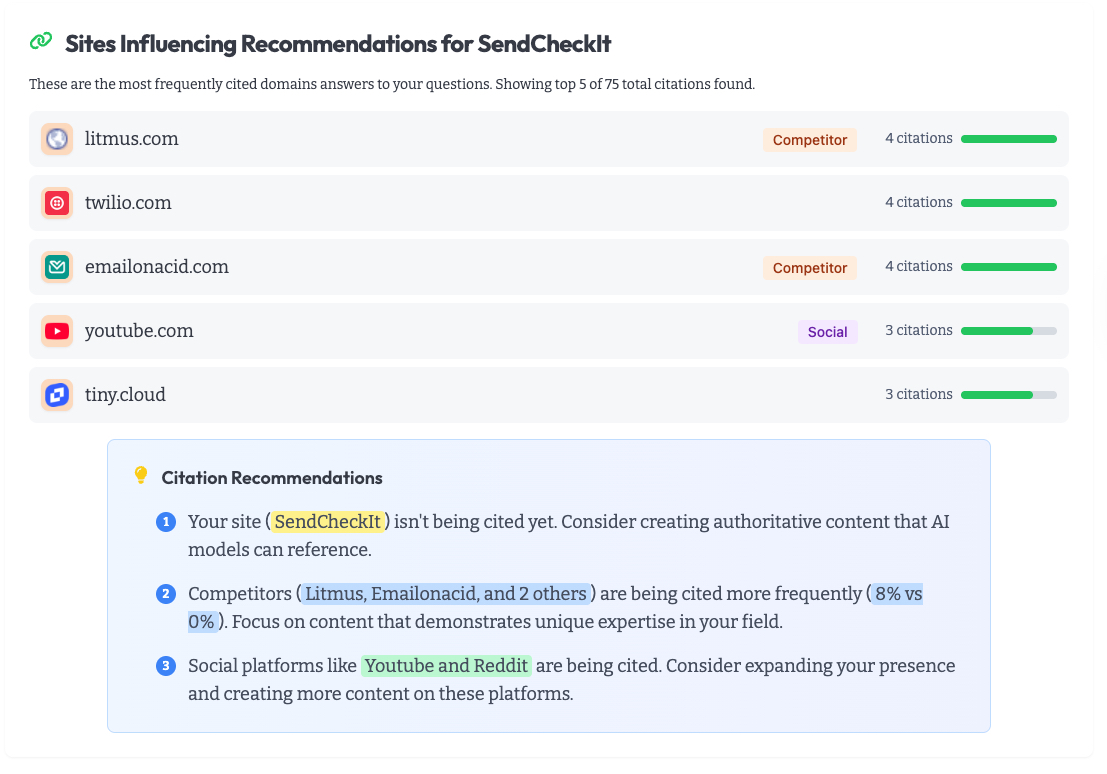Image resolution: width=1107 pixels, height=774 pixels.
Task: Click the highlighted Youtube and Reddit text
Action: [446, 666]
